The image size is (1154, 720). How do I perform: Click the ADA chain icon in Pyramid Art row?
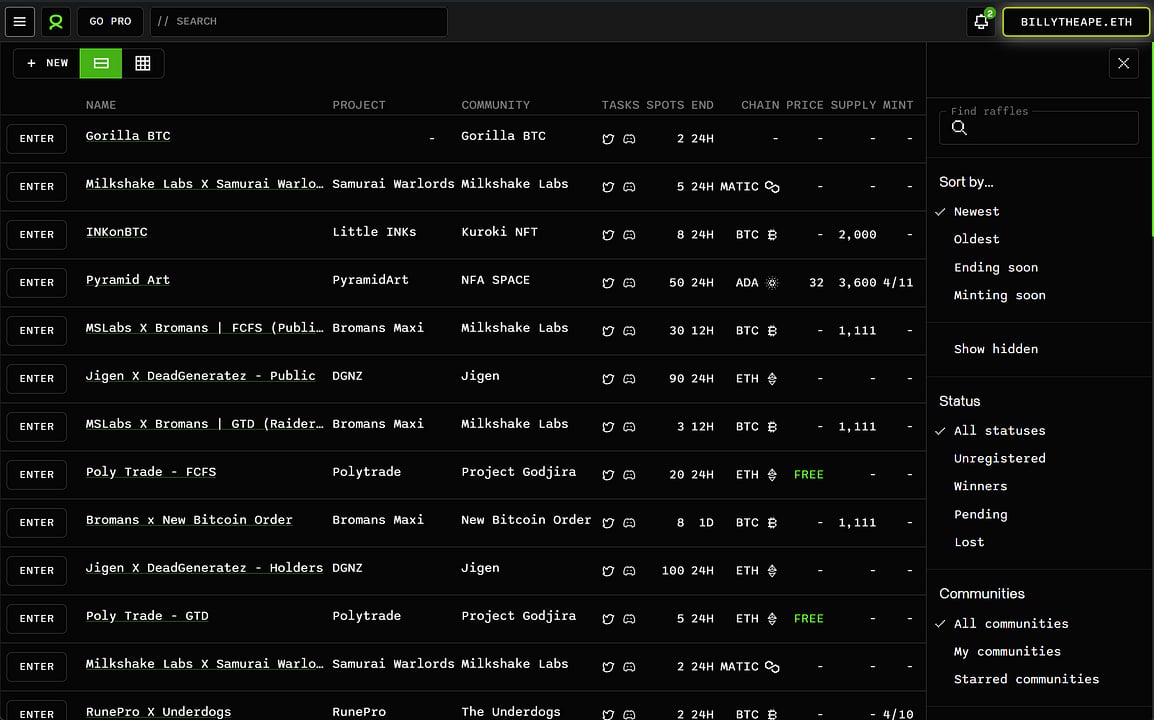coord(772,283)
